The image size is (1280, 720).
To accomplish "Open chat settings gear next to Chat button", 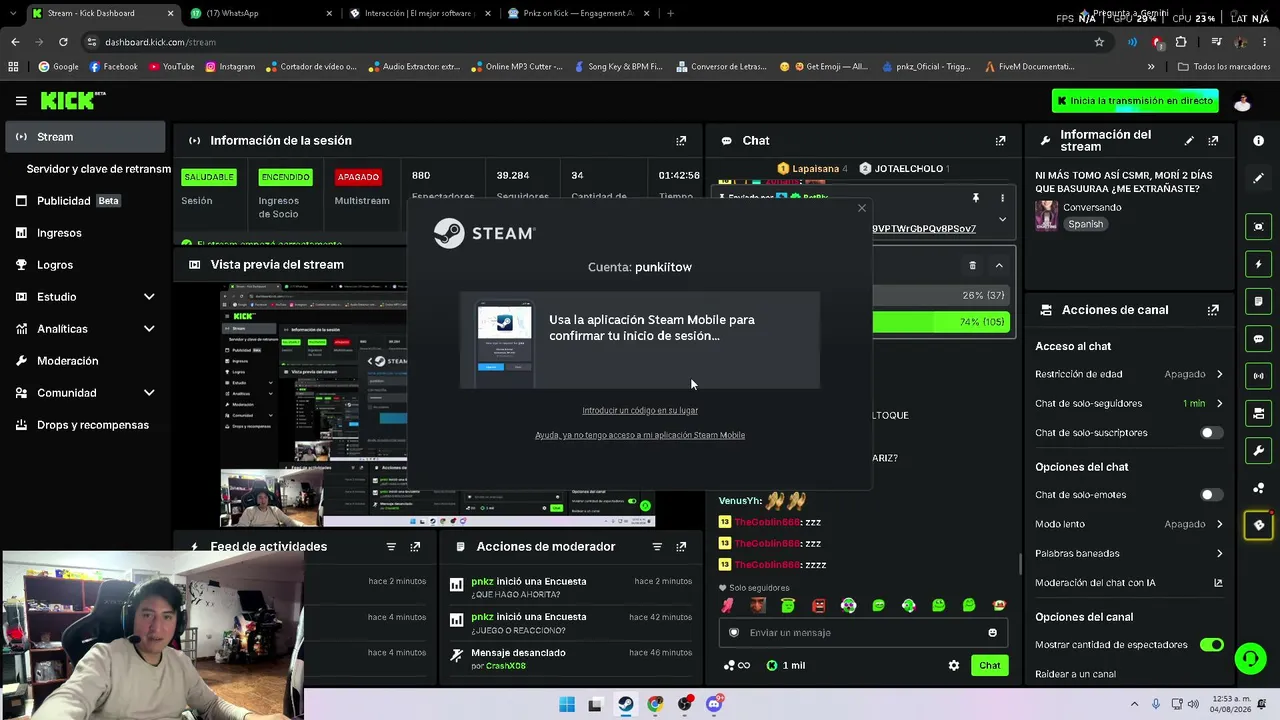I will (953, 665).
